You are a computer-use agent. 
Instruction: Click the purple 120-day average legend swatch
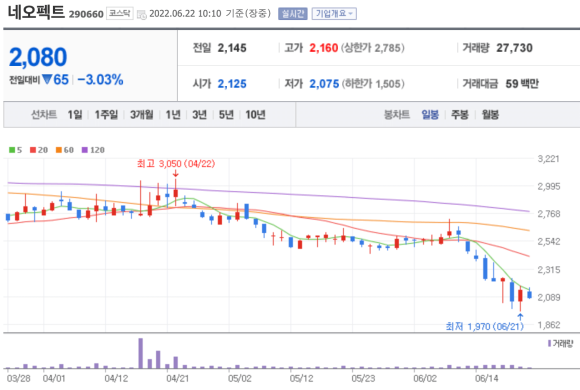click(x=85, y=150)
